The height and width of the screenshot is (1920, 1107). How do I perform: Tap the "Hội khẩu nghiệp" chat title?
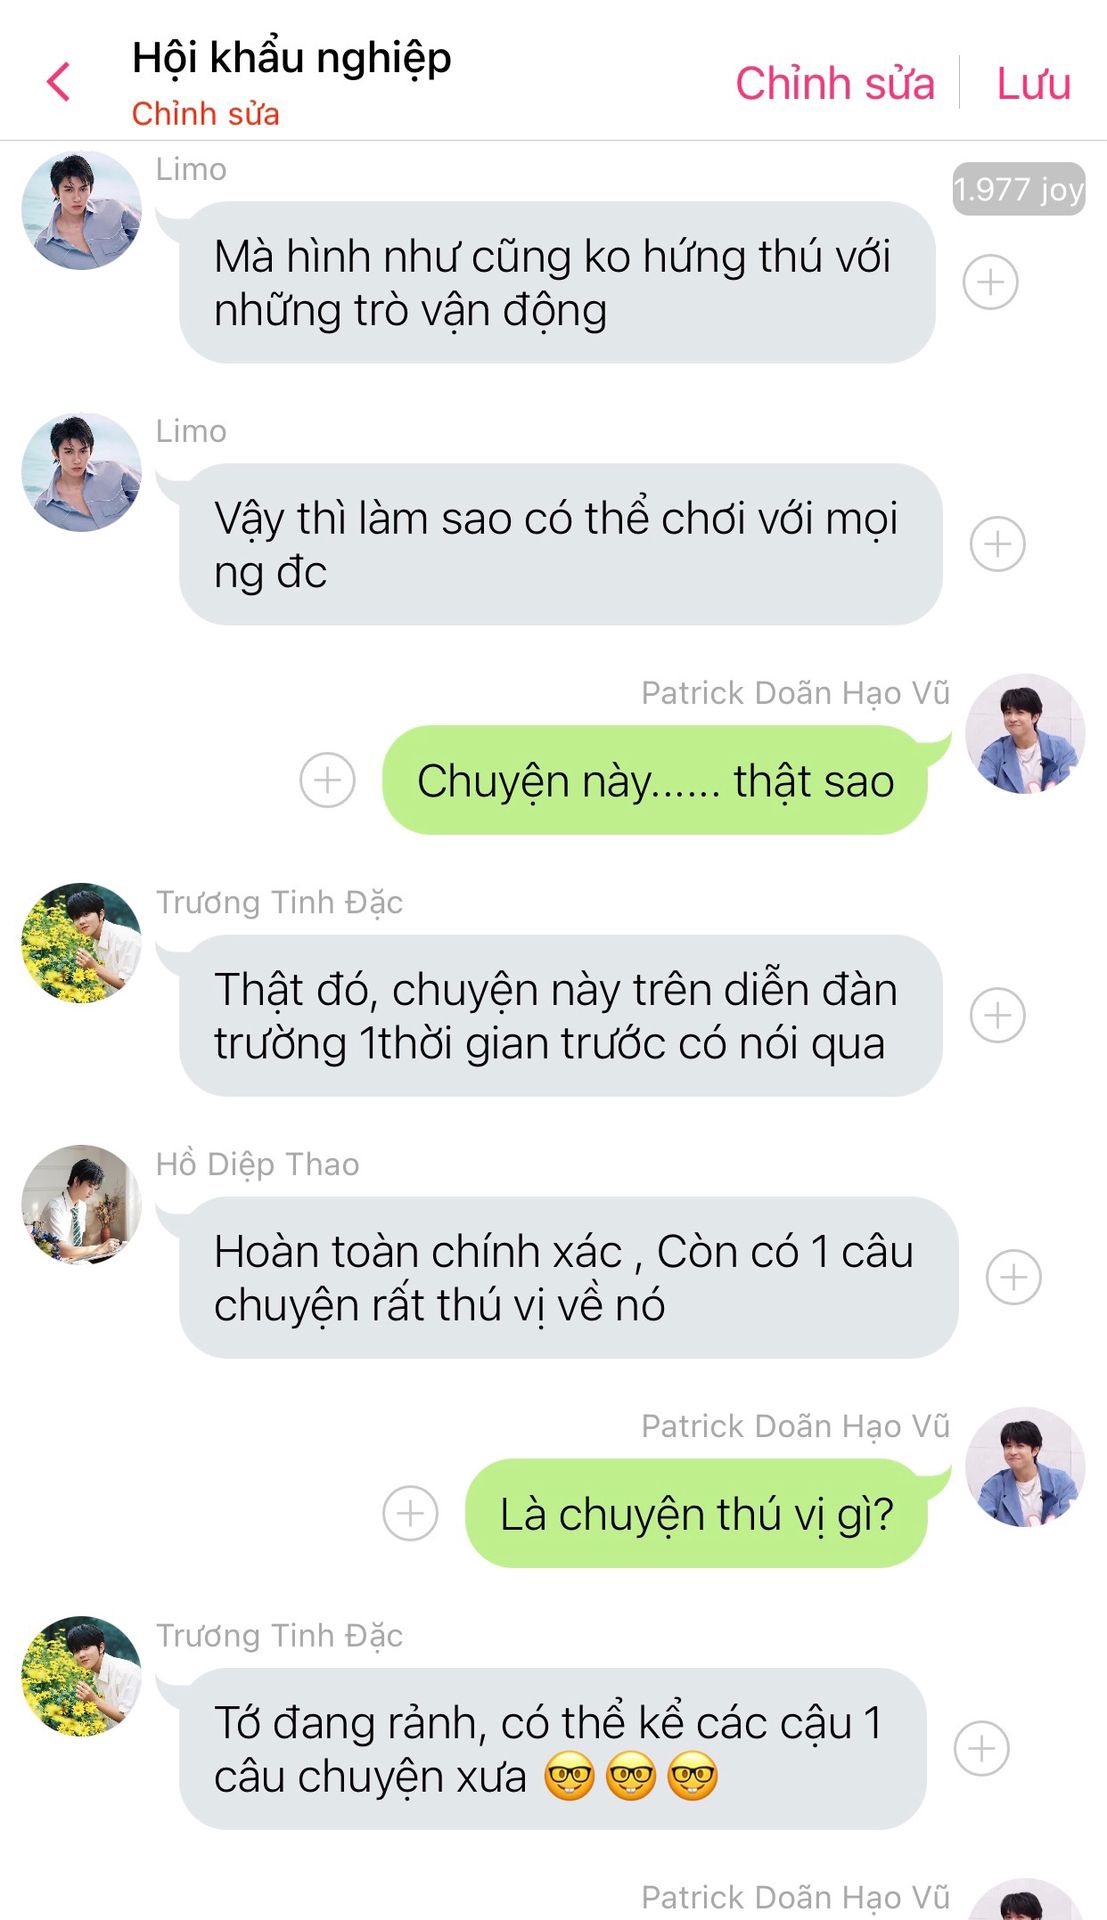291,58
